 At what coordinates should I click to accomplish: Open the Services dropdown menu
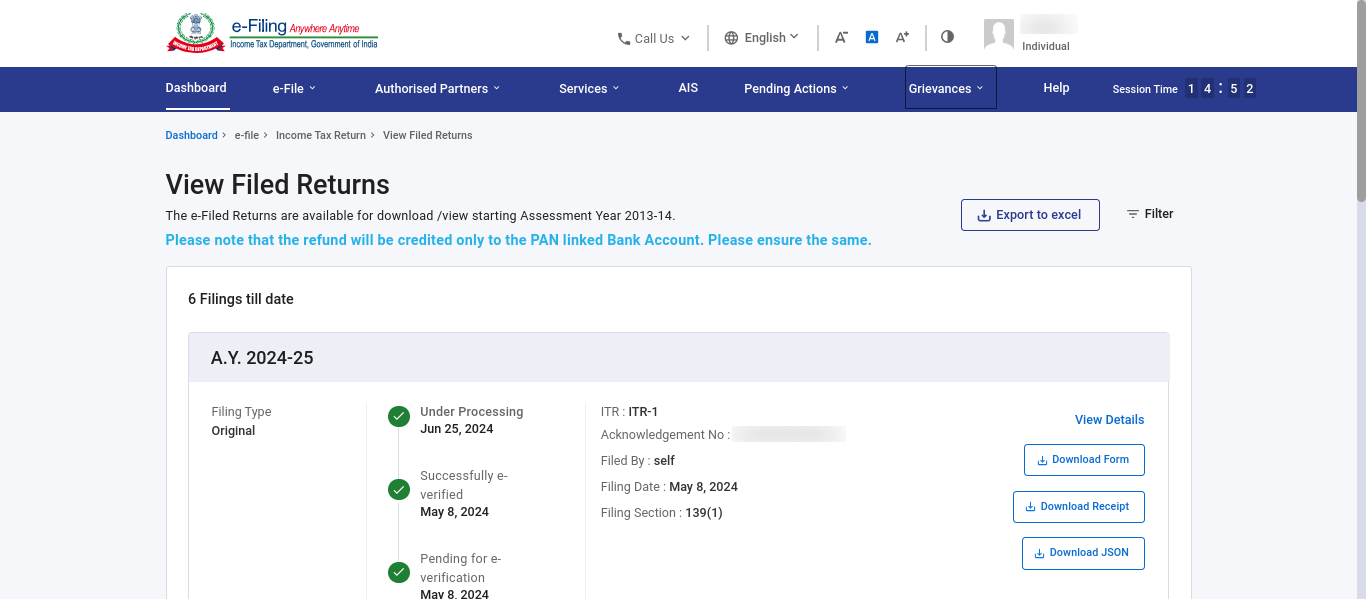pos(589,89)
